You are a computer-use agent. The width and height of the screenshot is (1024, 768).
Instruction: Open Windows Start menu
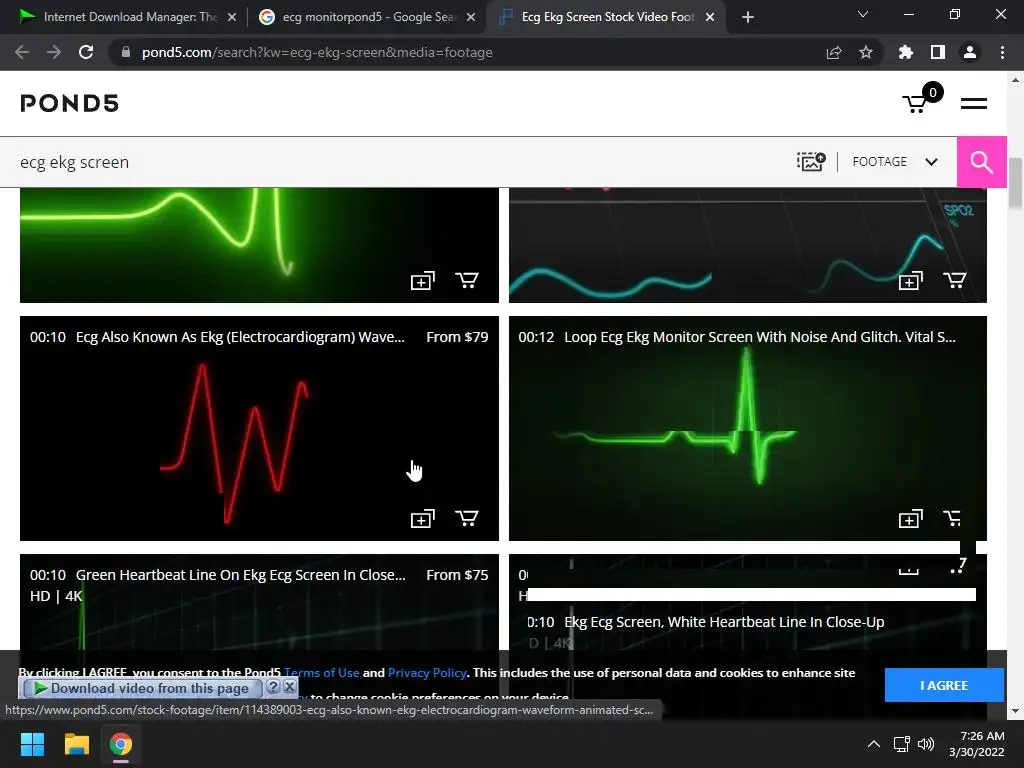coord(32,744)
